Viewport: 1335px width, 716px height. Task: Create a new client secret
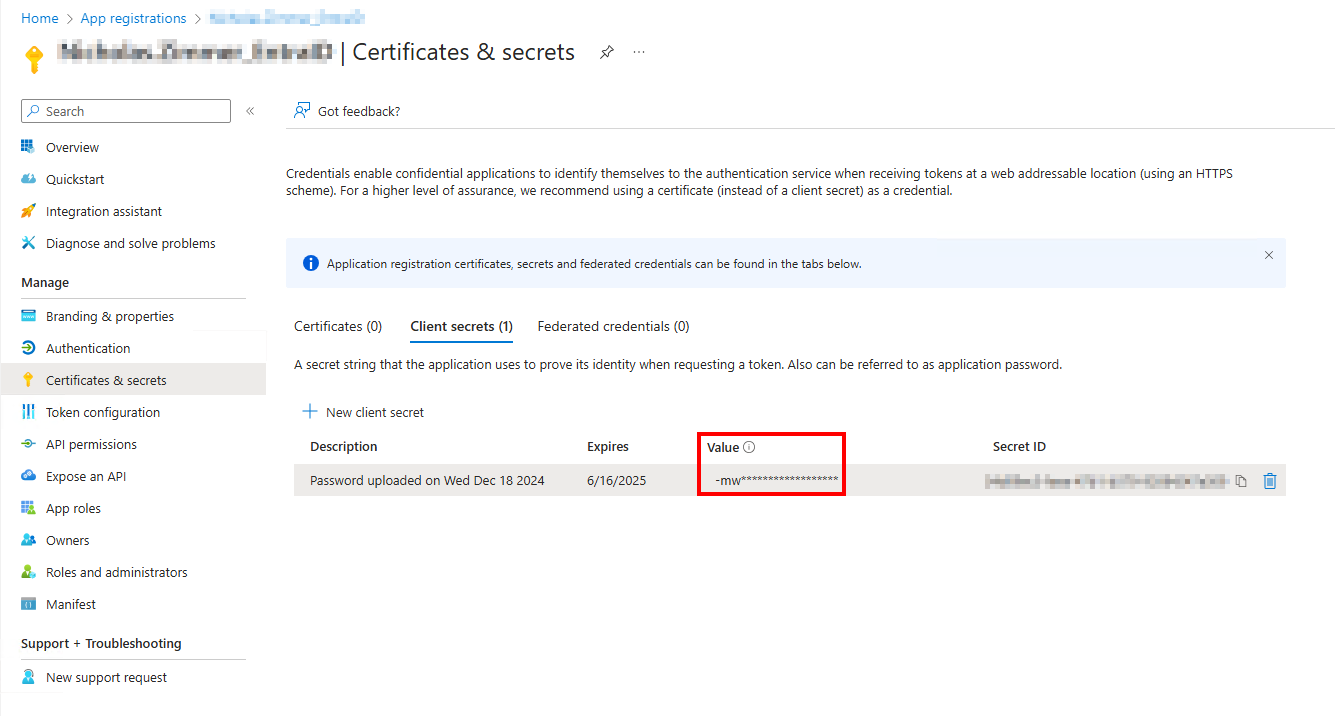click(x=363, y=411)
